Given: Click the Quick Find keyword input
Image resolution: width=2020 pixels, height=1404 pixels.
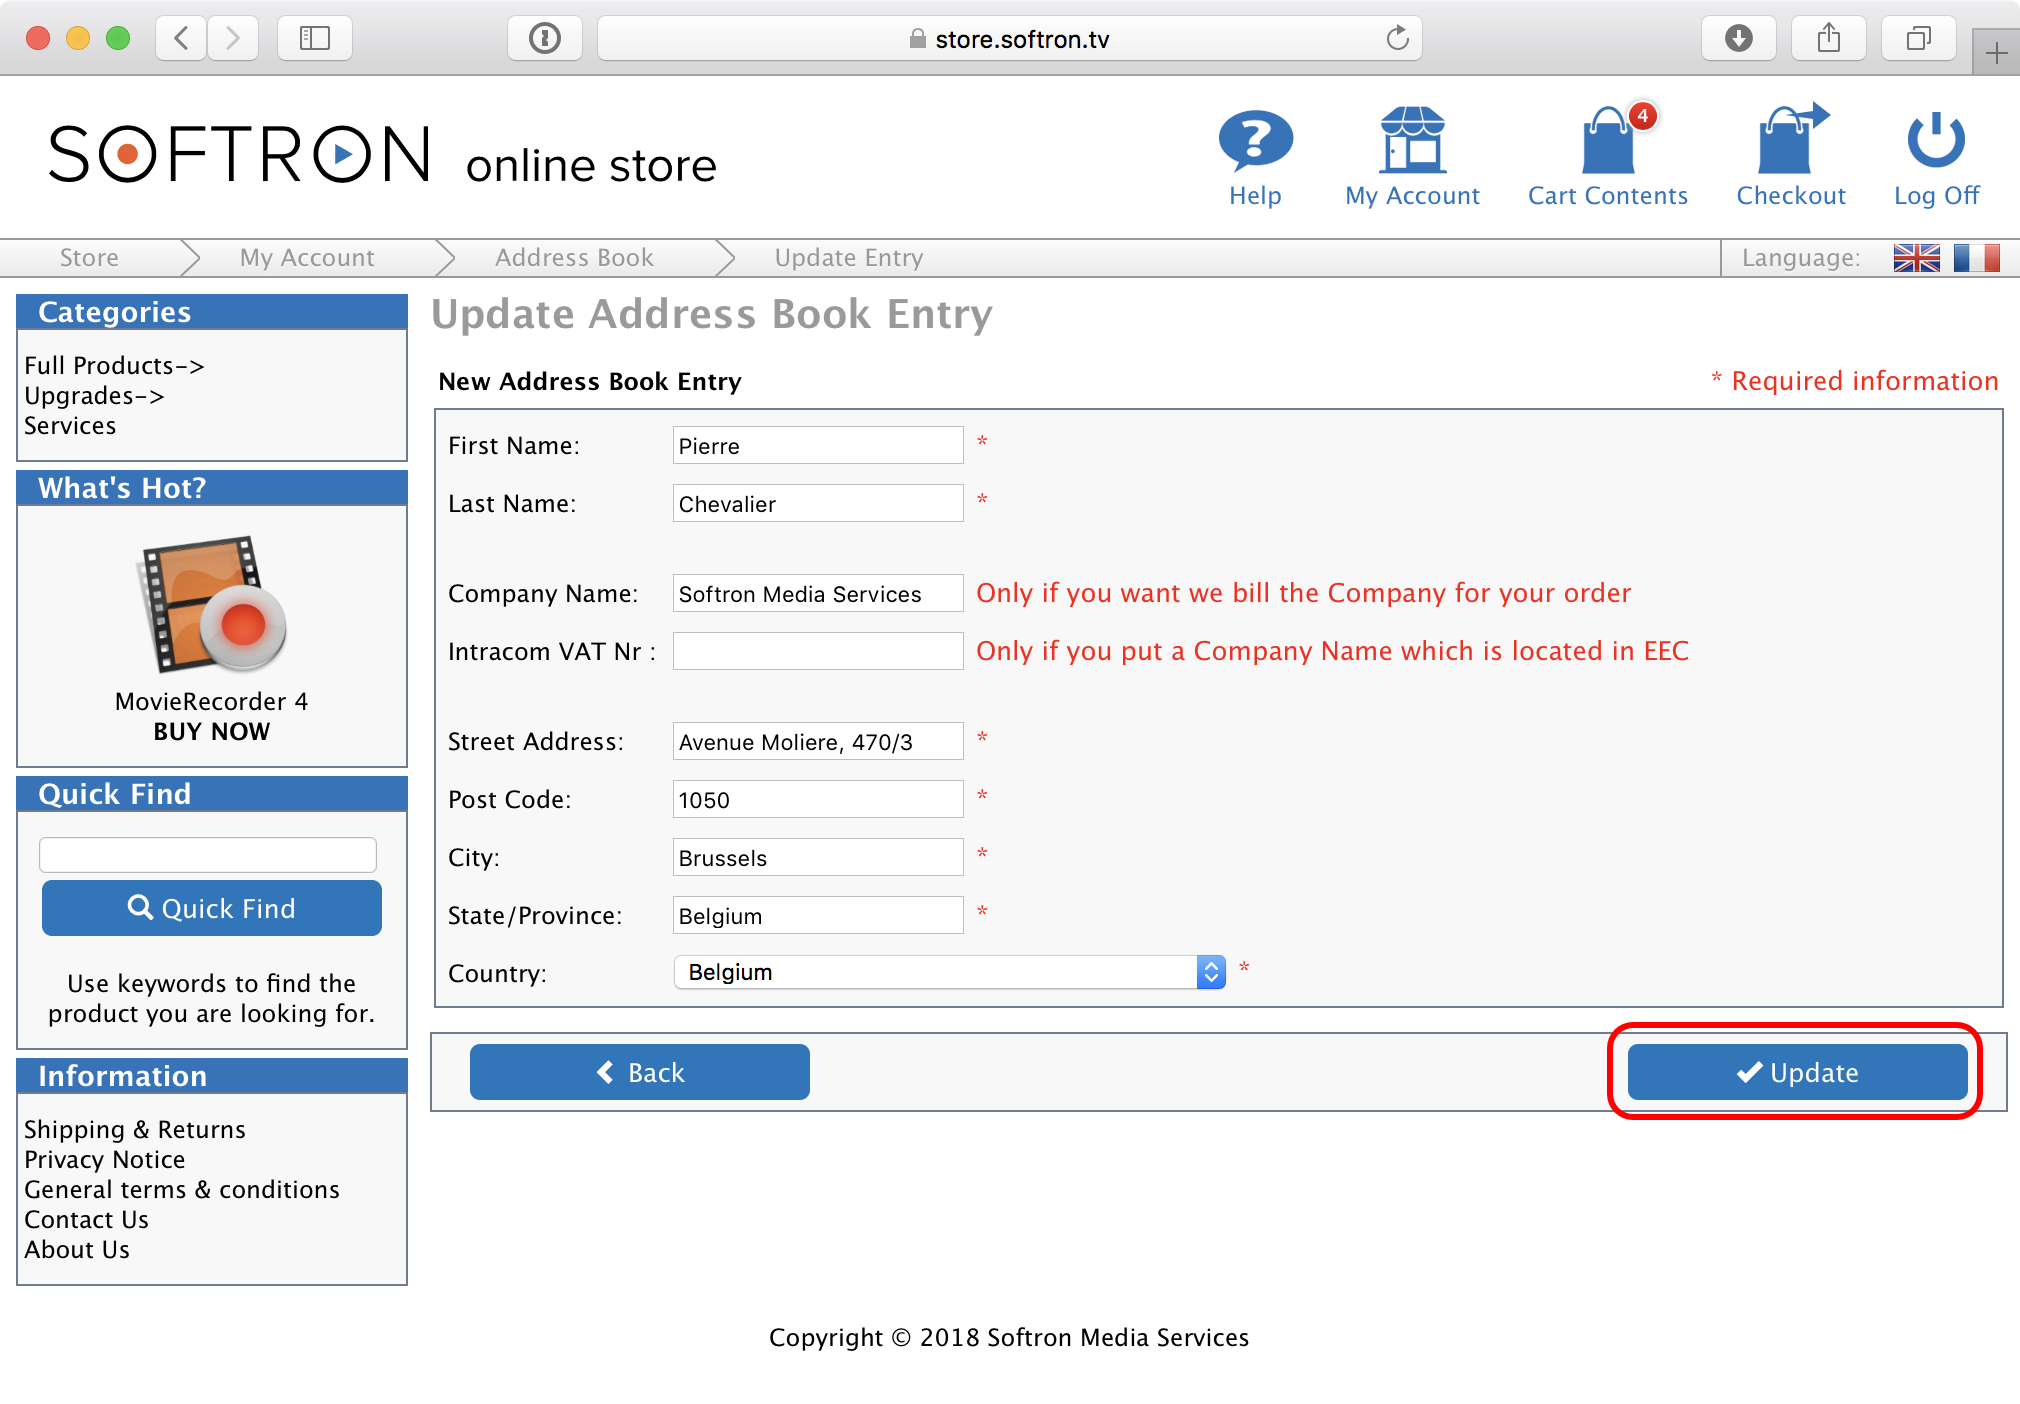Looking at the screenshot, I should 208,855.
